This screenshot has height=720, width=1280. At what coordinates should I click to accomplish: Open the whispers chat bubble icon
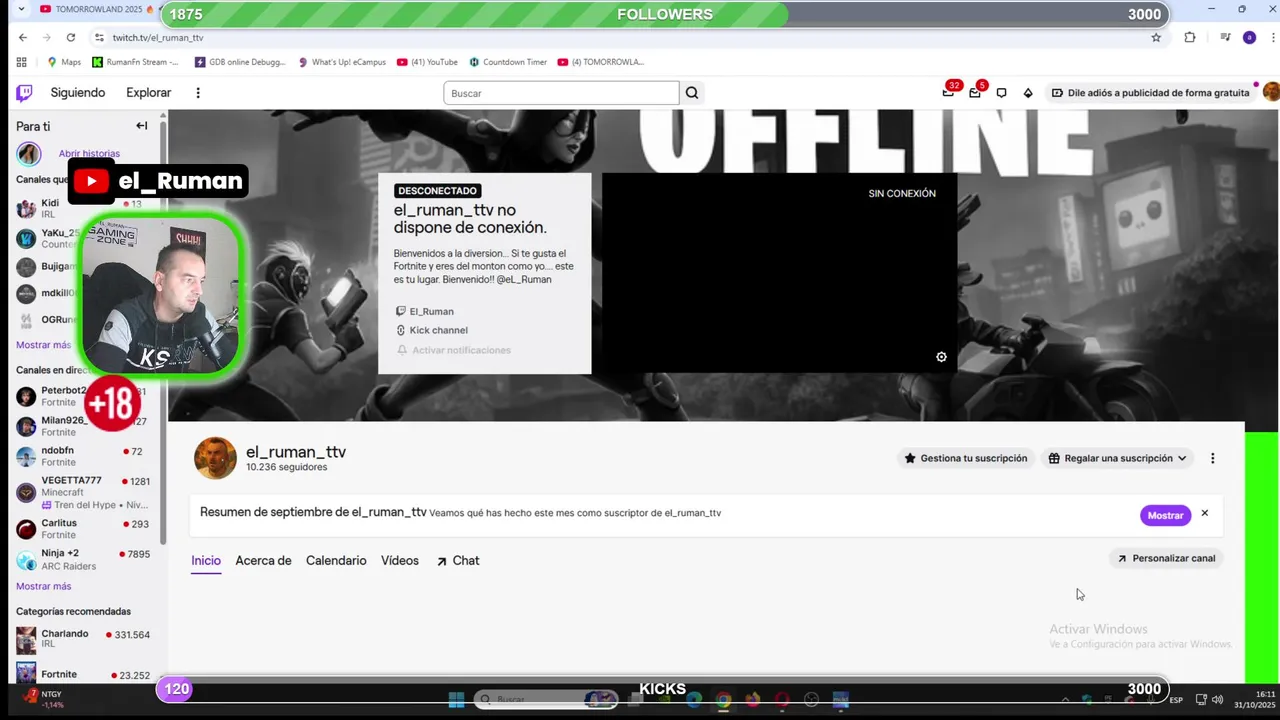click(x=1001, y=93)
